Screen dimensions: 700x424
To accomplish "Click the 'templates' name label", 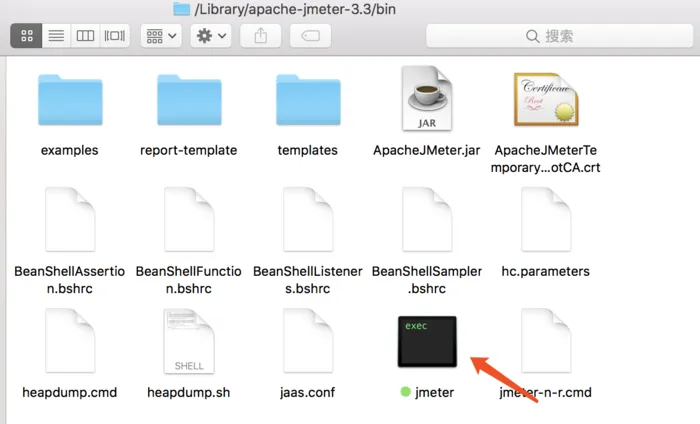I will (308, 150).
